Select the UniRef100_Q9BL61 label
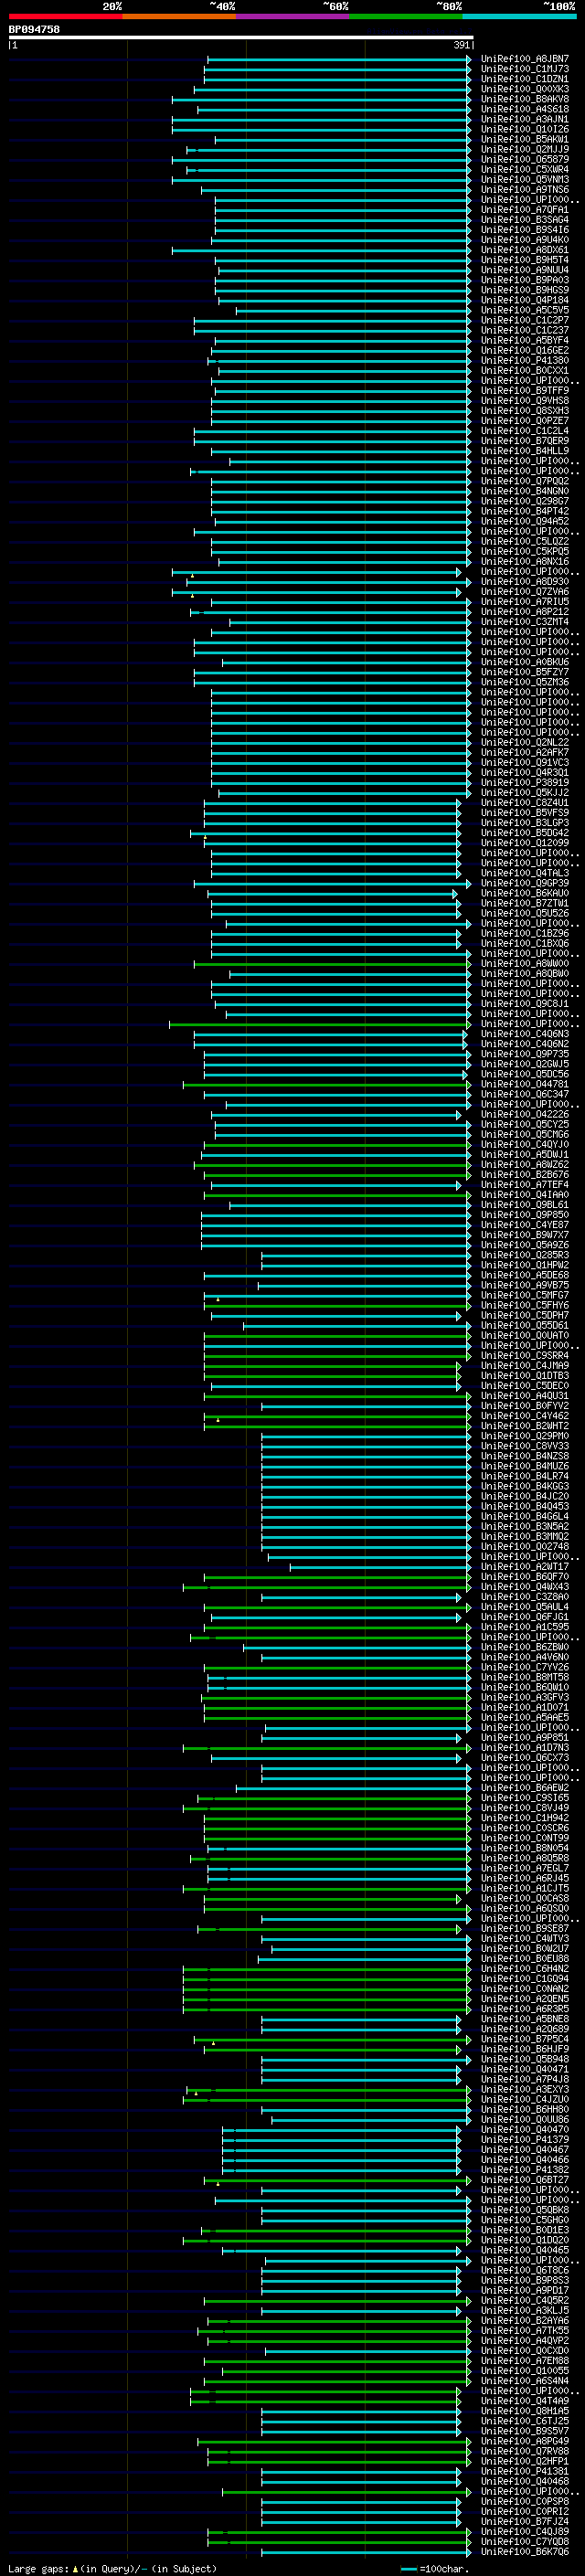Viewport: 585px width, 2576px height. [x=525, y=1205]
